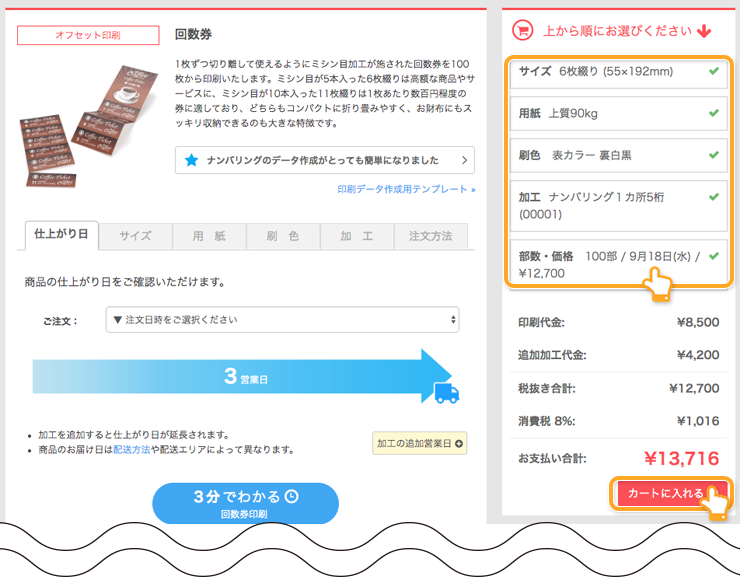The image size is (740, 580).
Task: Click the 3分でわかる 回数券印刷 button
Action: coord(245,503)
